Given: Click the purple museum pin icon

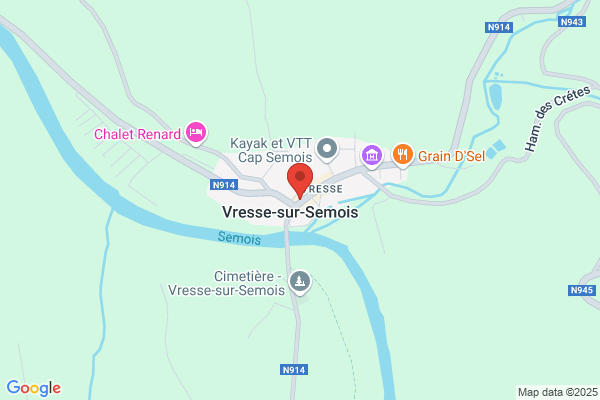Looking at the screenshot, I should pos(372,156).
